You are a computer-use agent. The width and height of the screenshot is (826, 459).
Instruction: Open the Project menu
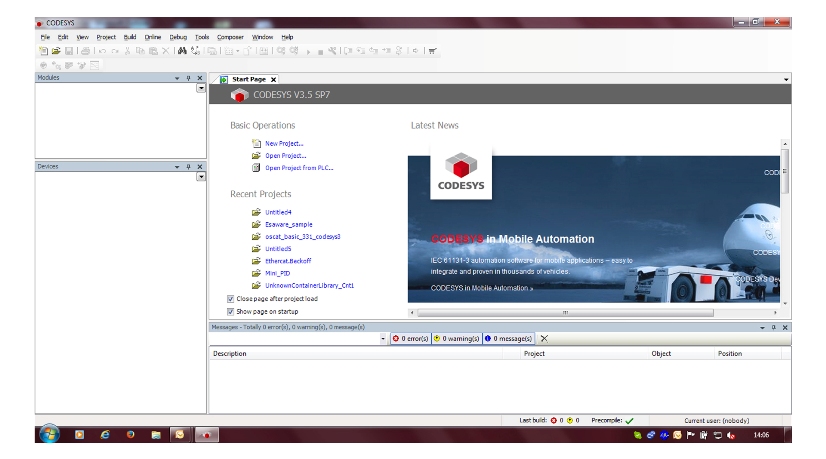point(106,37)
